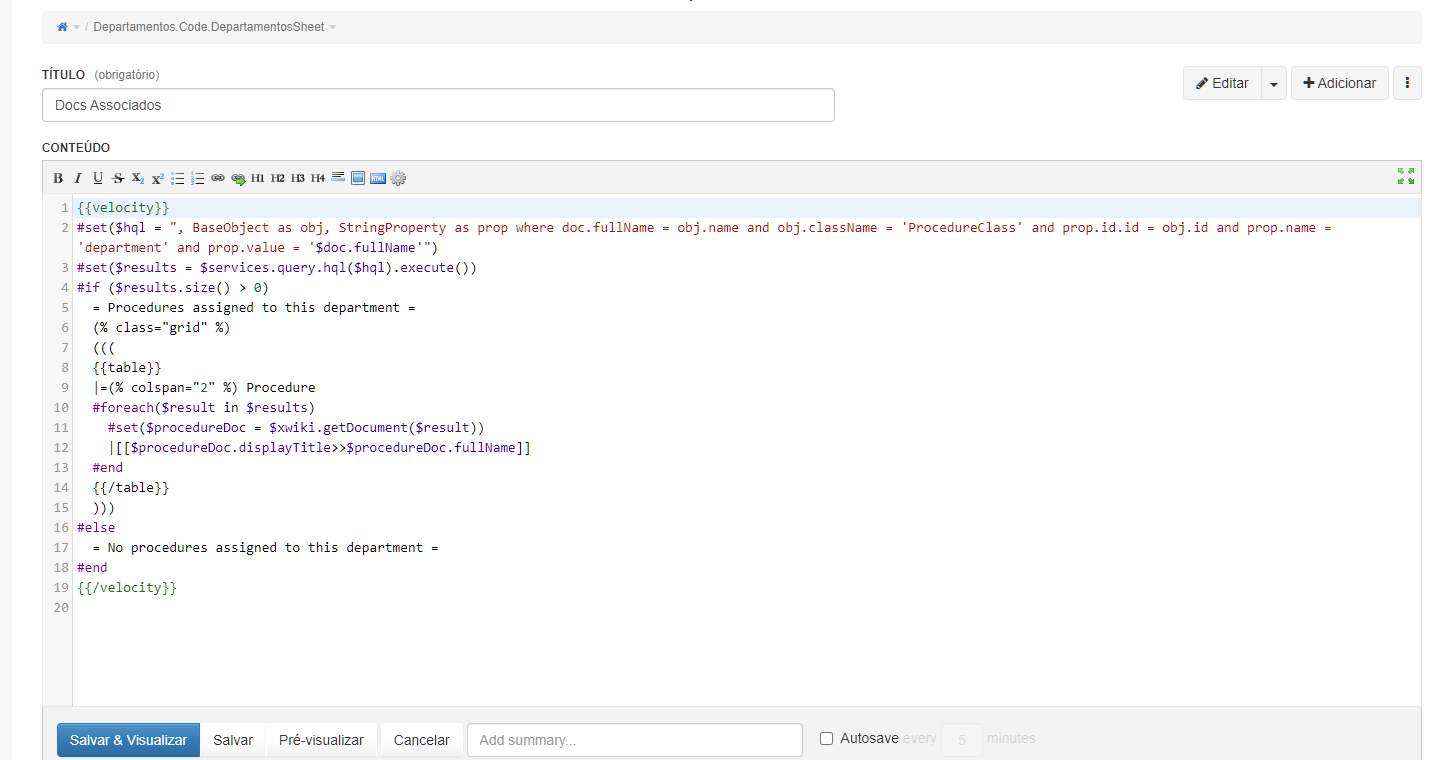Insert an HTML macro block
Image resolution: width=1433 pixels, height=760 pixels.
(x=378, y=178)
